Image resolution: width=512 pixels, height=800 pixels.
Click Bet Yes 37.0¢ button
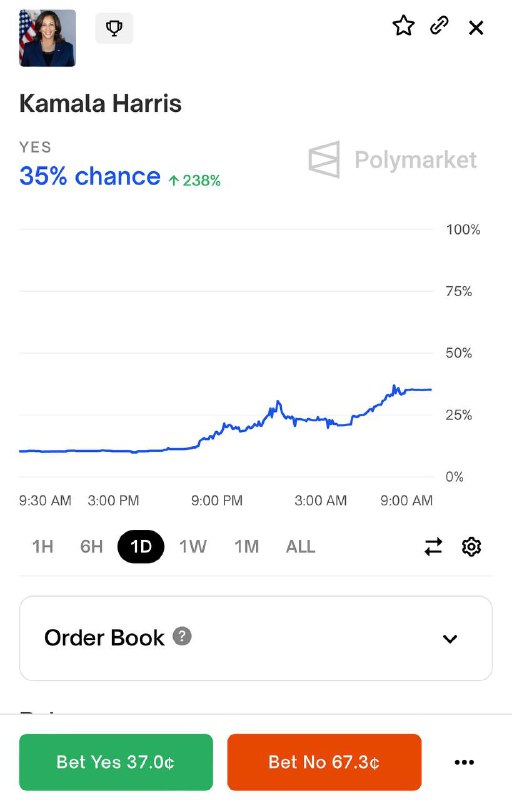tap(116, 762)
